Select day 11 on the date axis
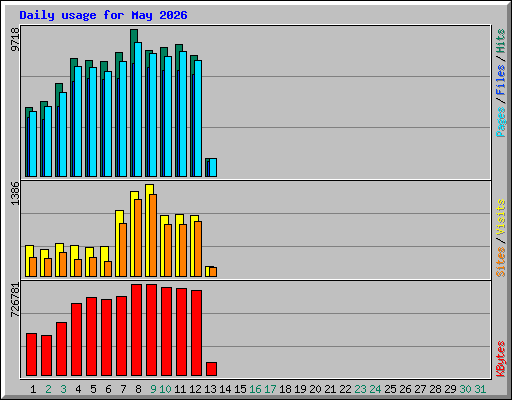This screenshot has width=512, height=400. [180, 389]
